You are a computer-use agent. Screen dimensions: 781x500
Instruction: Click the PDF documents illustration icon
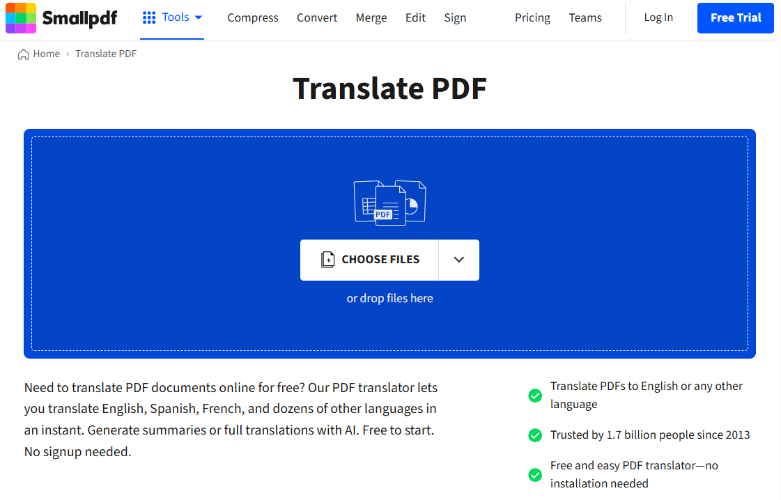pos(390,203)
